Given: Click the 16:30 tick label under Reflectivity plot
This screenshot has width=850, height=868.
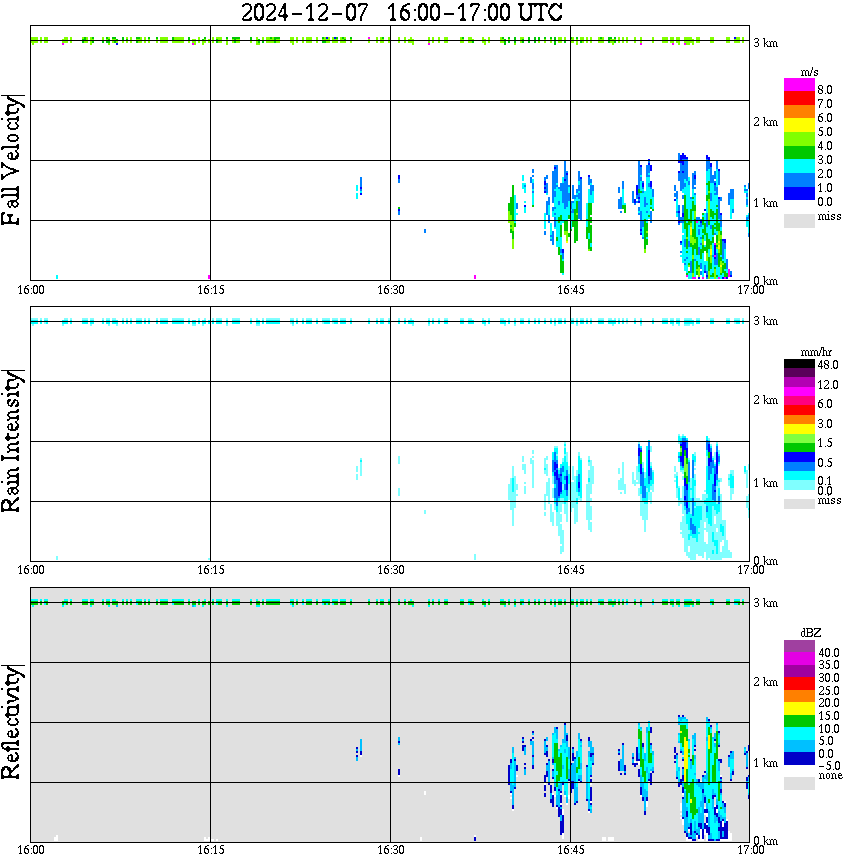Looking at the screenshot, I should point(390,850).
